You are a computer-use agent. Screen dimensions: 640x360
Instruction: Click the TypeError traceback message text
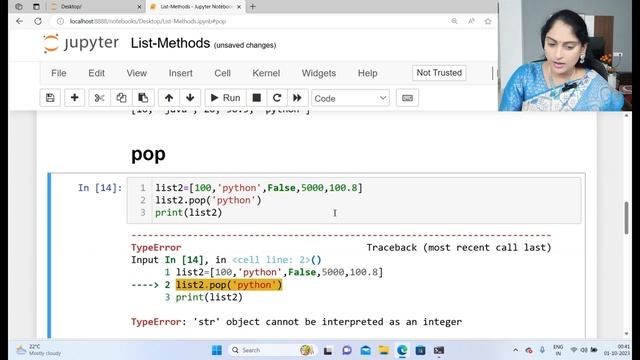tap(296, 322)
